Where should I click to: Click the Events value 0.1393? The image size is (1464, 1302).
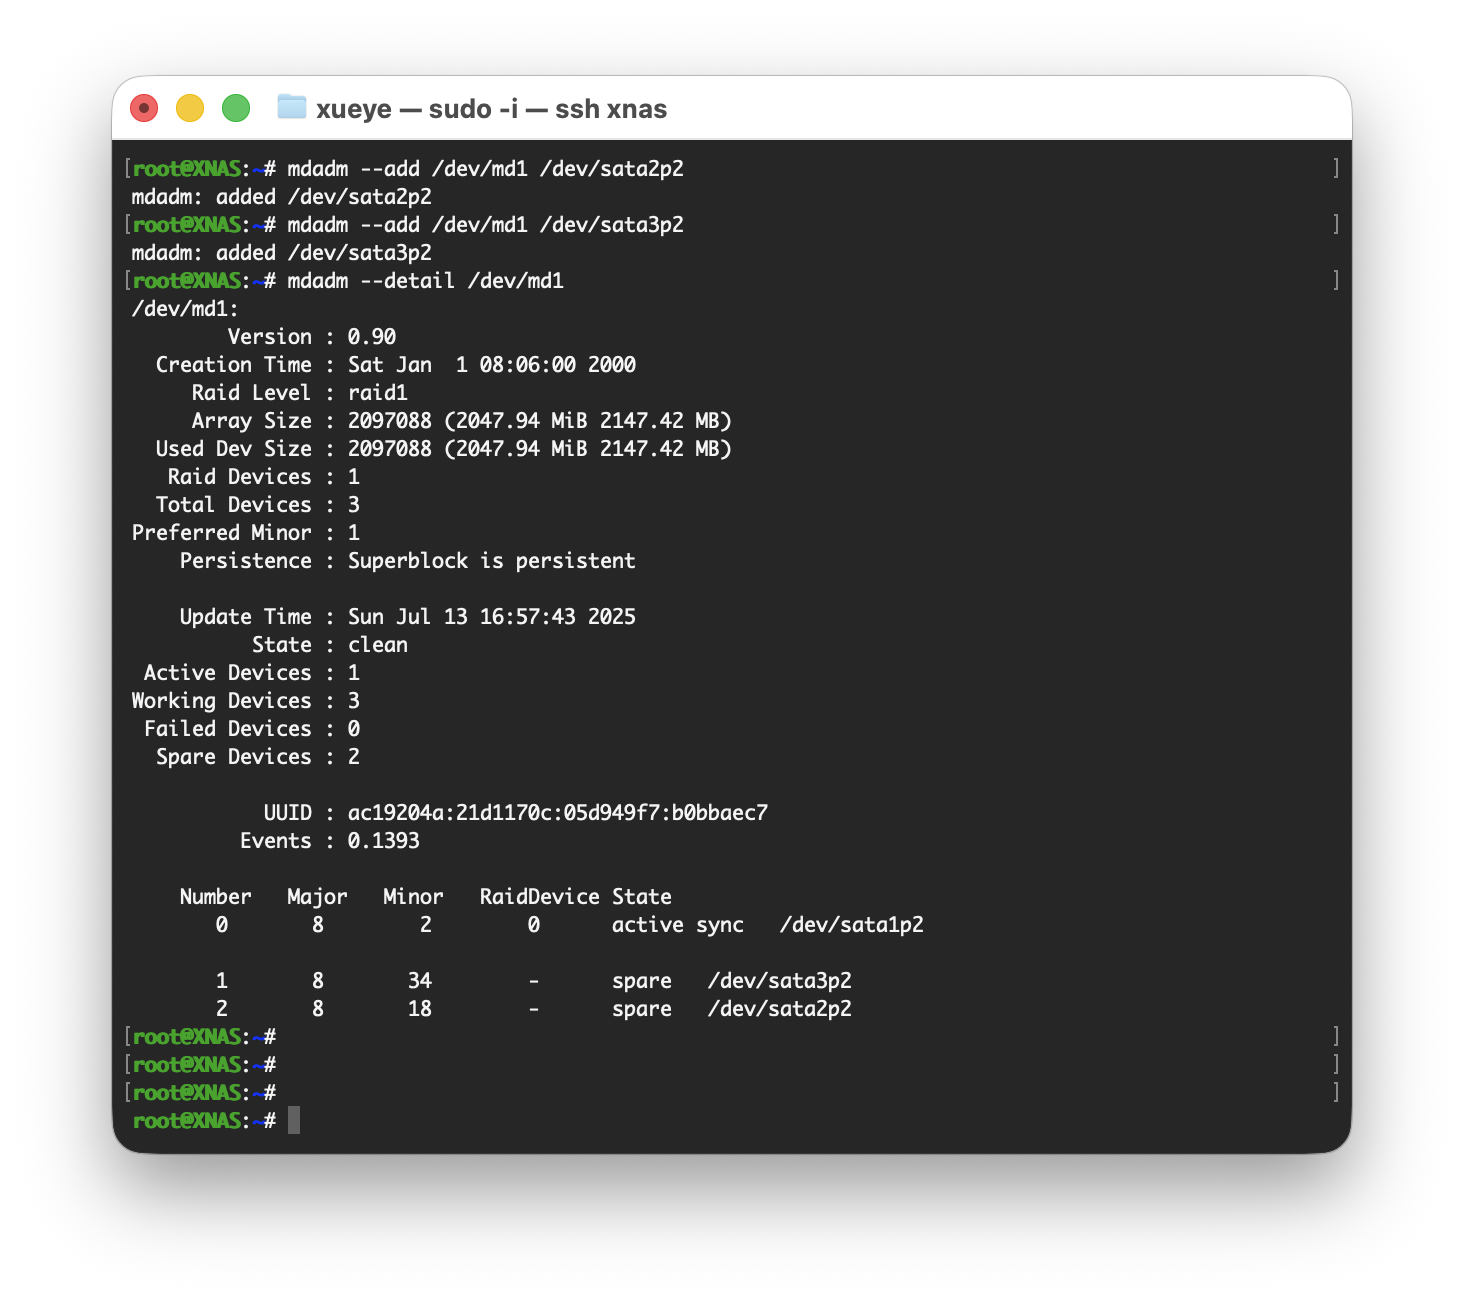[x=383, y=841]
